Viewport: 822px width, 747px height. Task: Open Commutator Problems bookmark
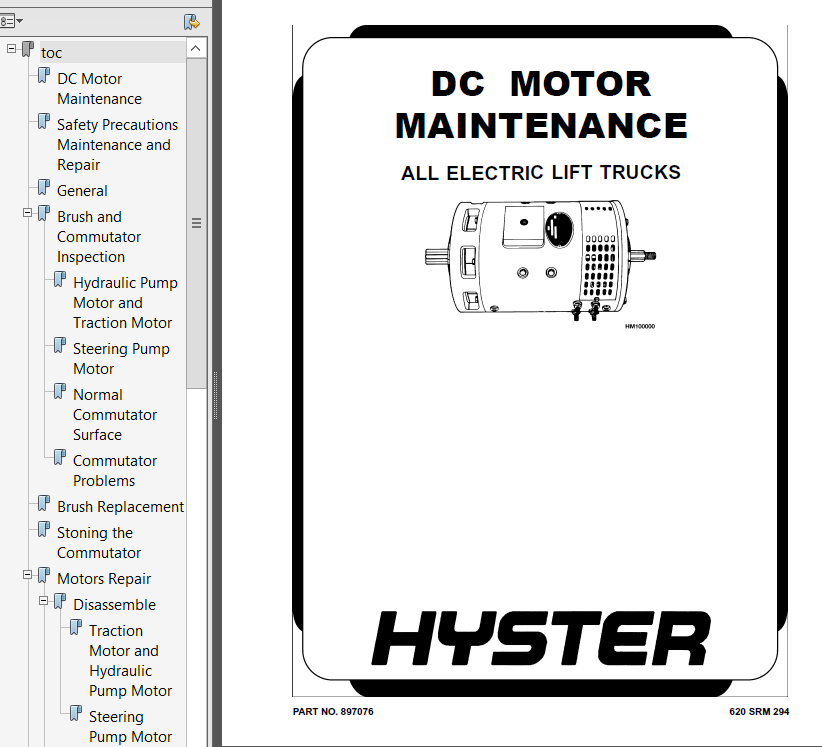pyautogui.click(x=115, y=471)
